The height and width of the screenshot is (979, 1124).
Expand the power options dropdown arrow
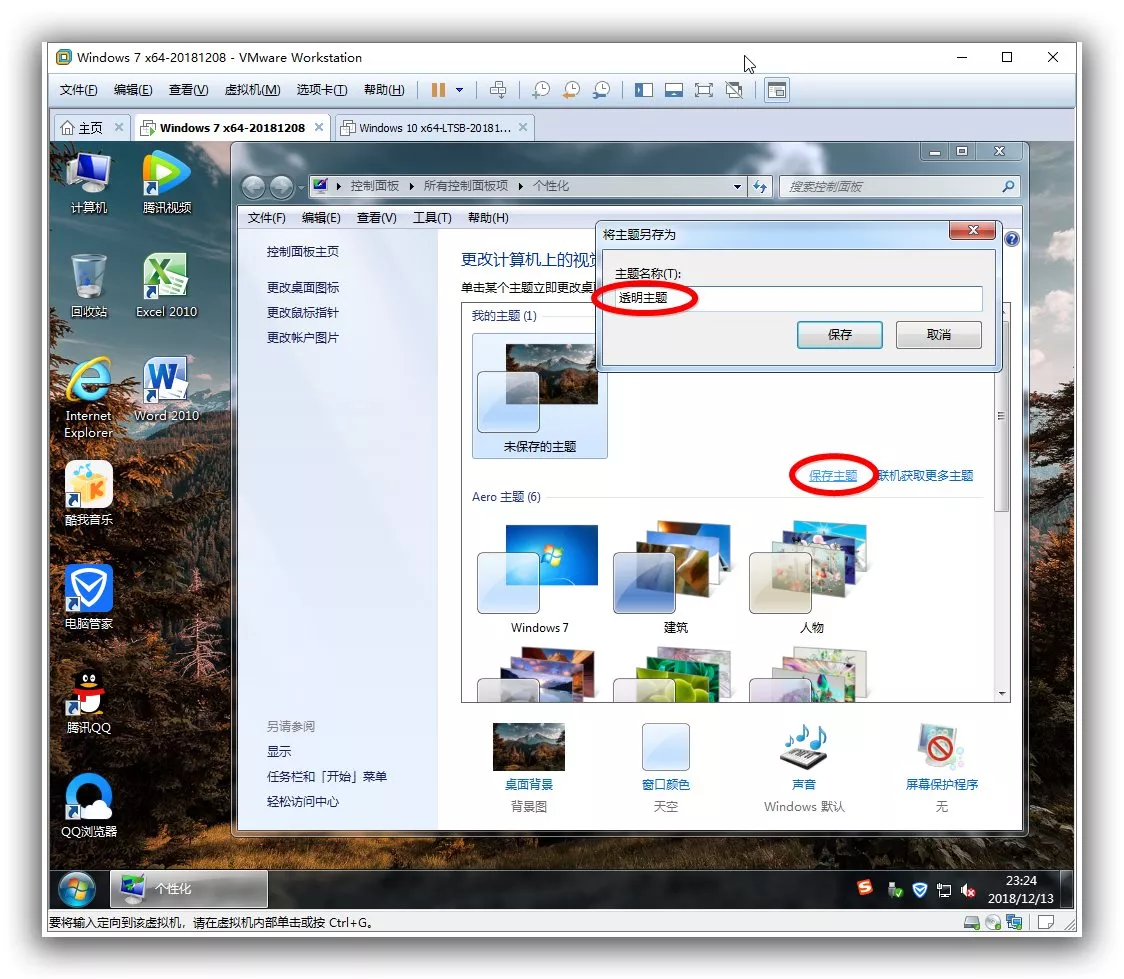pyautogui.click(x=459, y=90)
